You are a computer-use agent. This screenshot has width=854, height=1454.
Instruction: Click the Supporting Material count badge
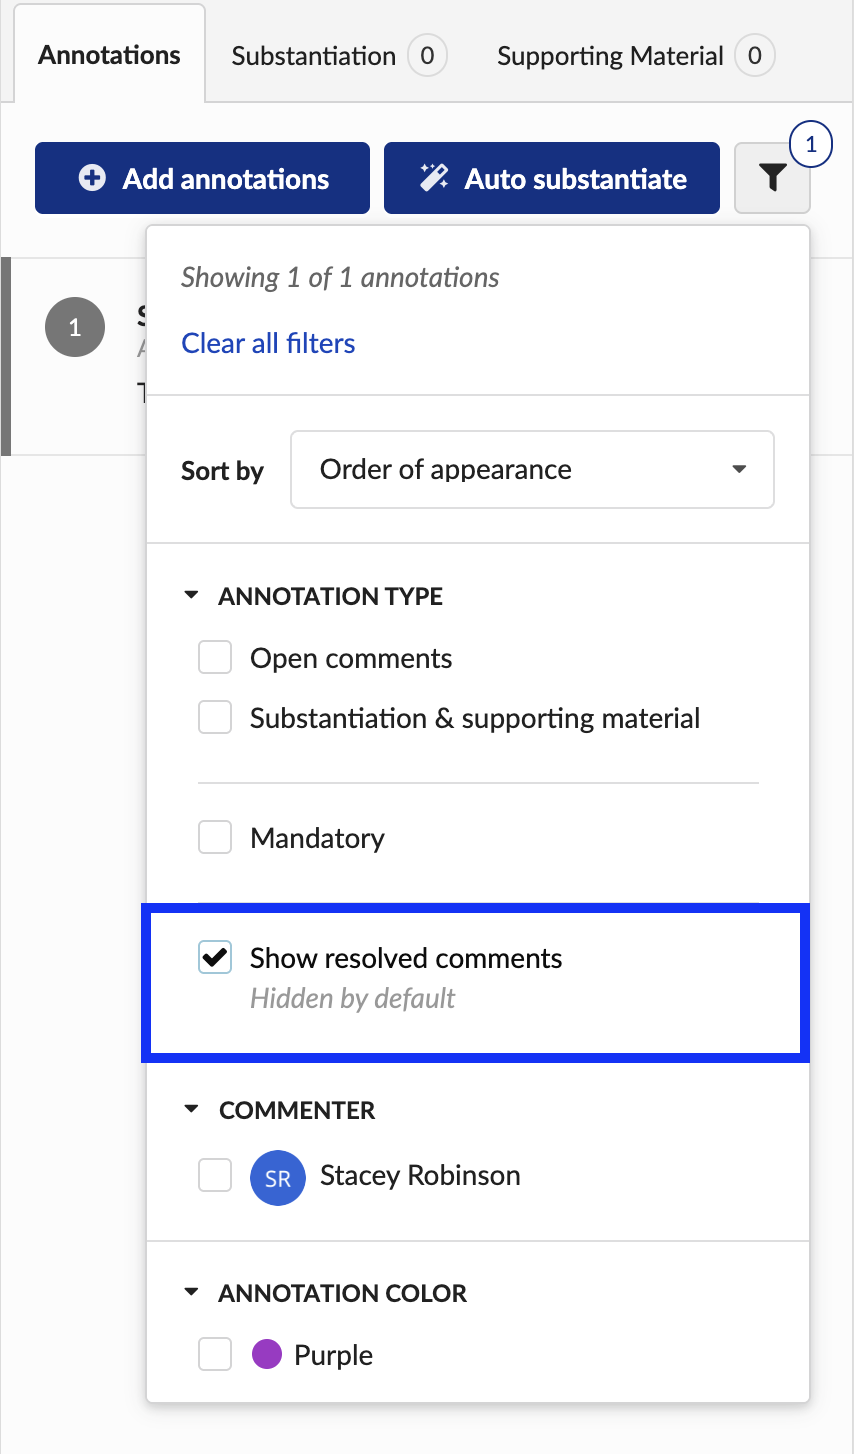(755, 56)
